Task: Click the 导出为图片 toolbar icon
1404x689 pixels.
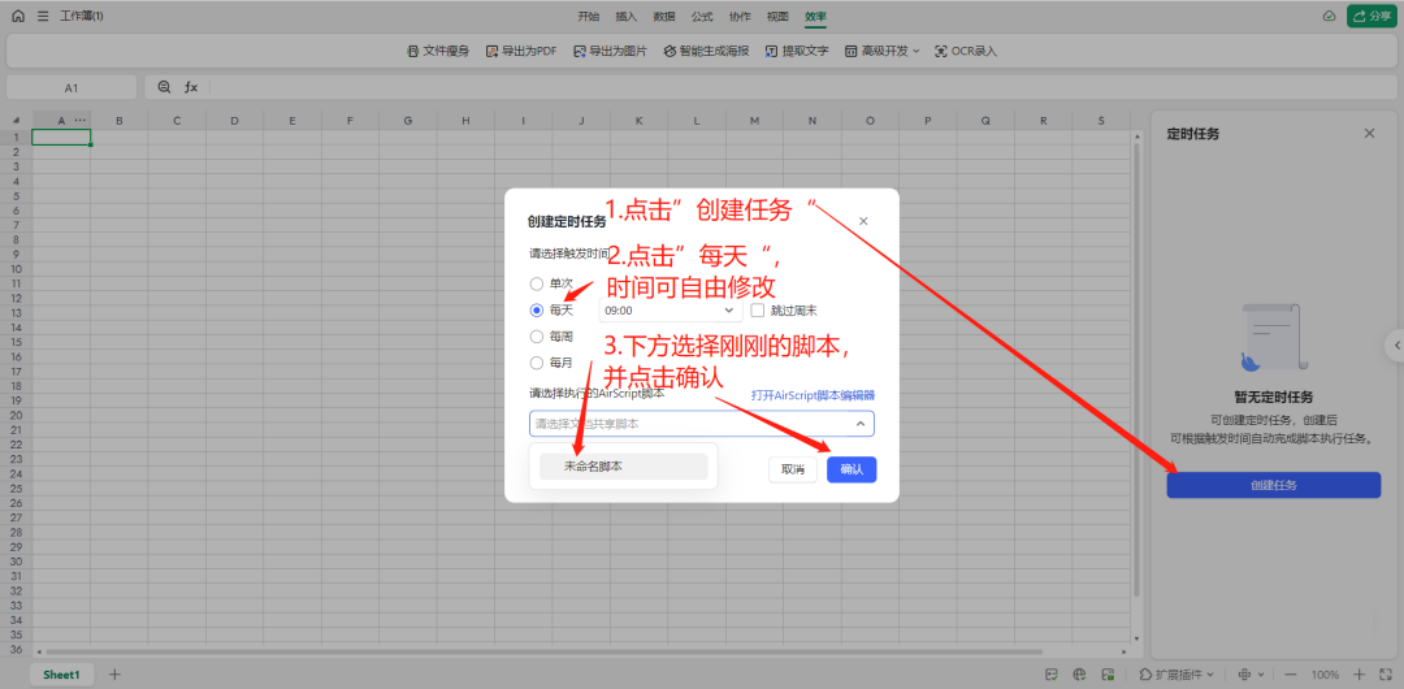Action: pyautogui.click(x=579, y=51)
